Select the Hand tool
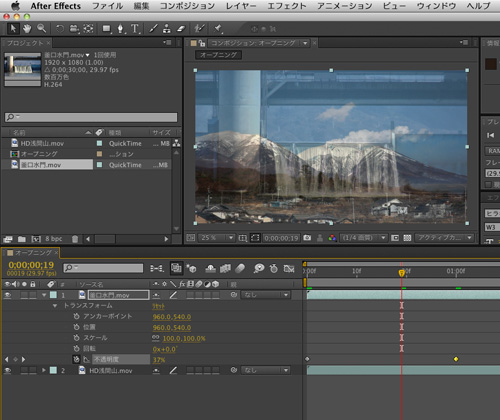Viewport: 500px width, 420px height. (x=27, y=29)
